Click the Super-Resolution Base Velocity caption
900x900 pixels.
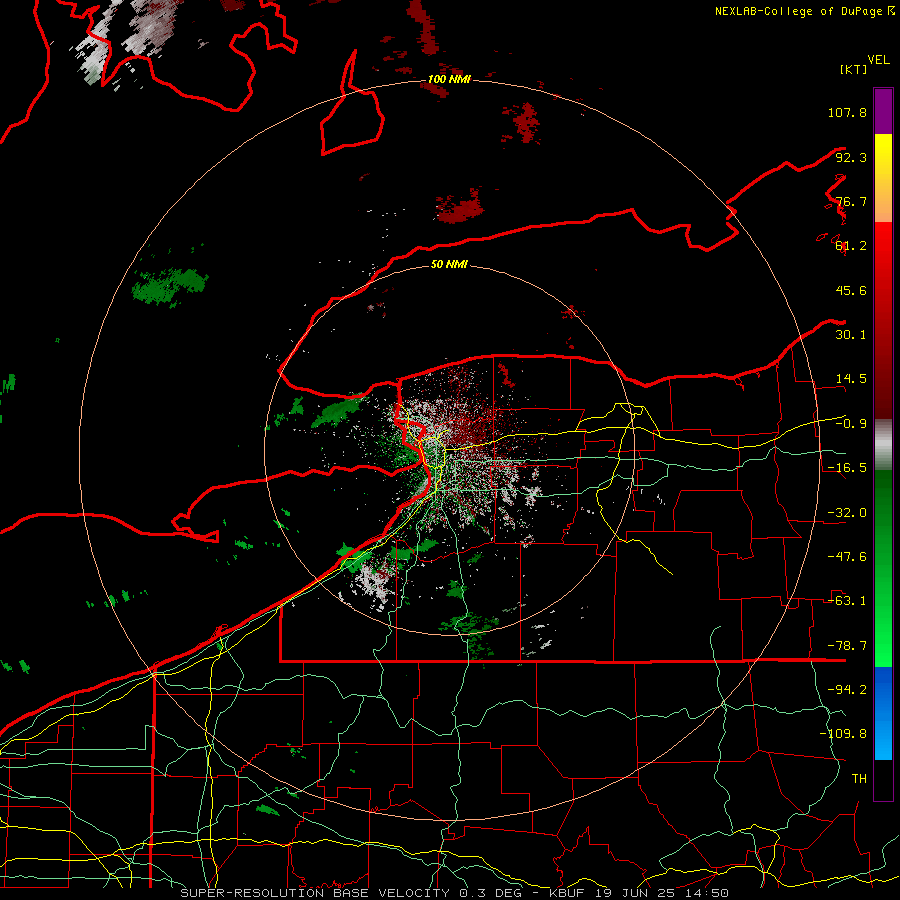tap(455, 893)
